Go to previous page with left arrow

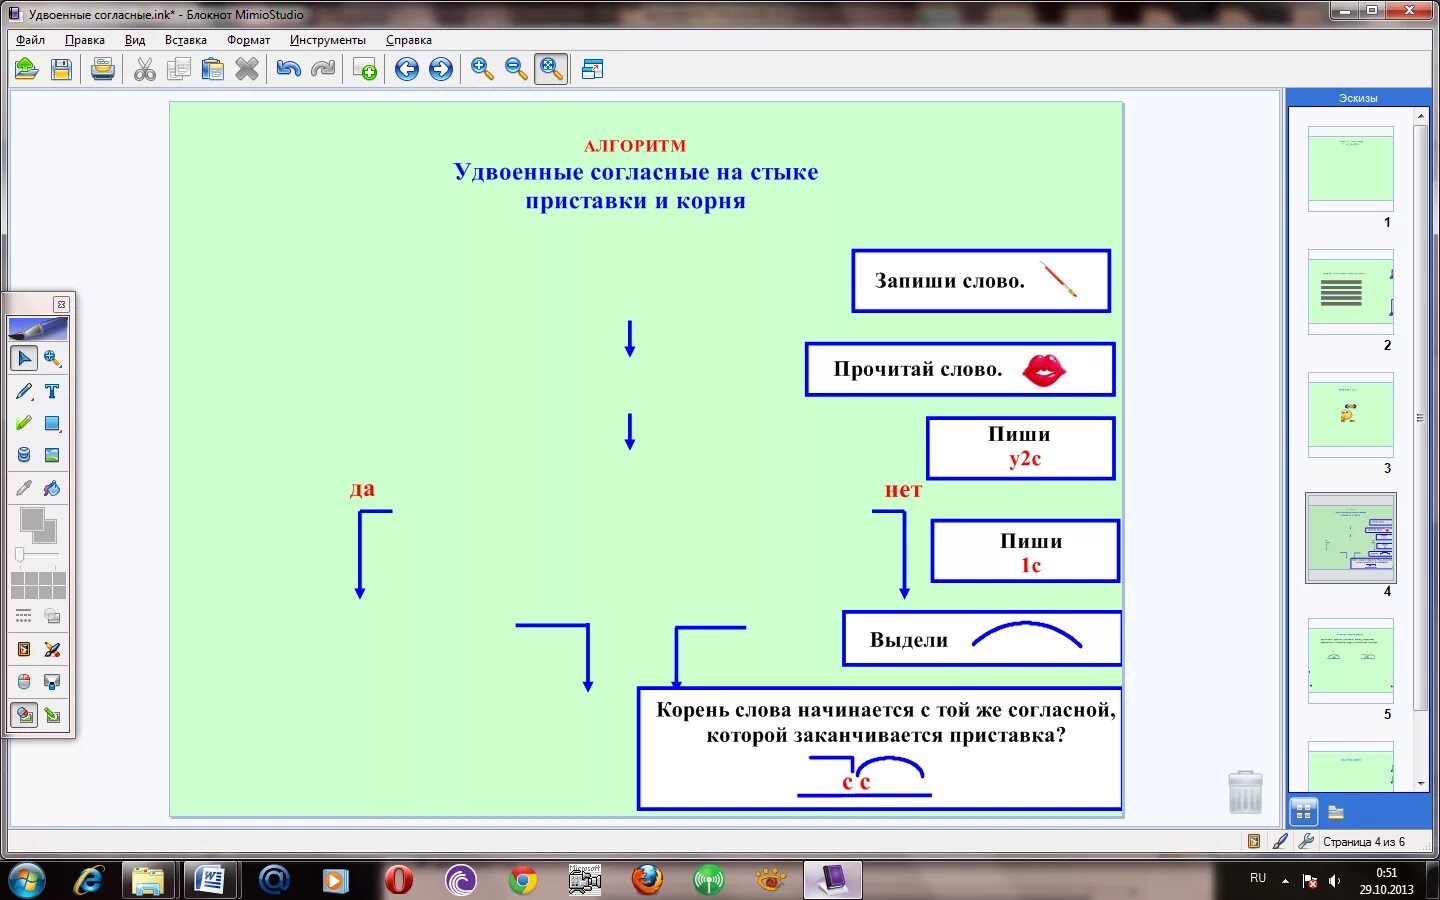click(x=407, y=69)
